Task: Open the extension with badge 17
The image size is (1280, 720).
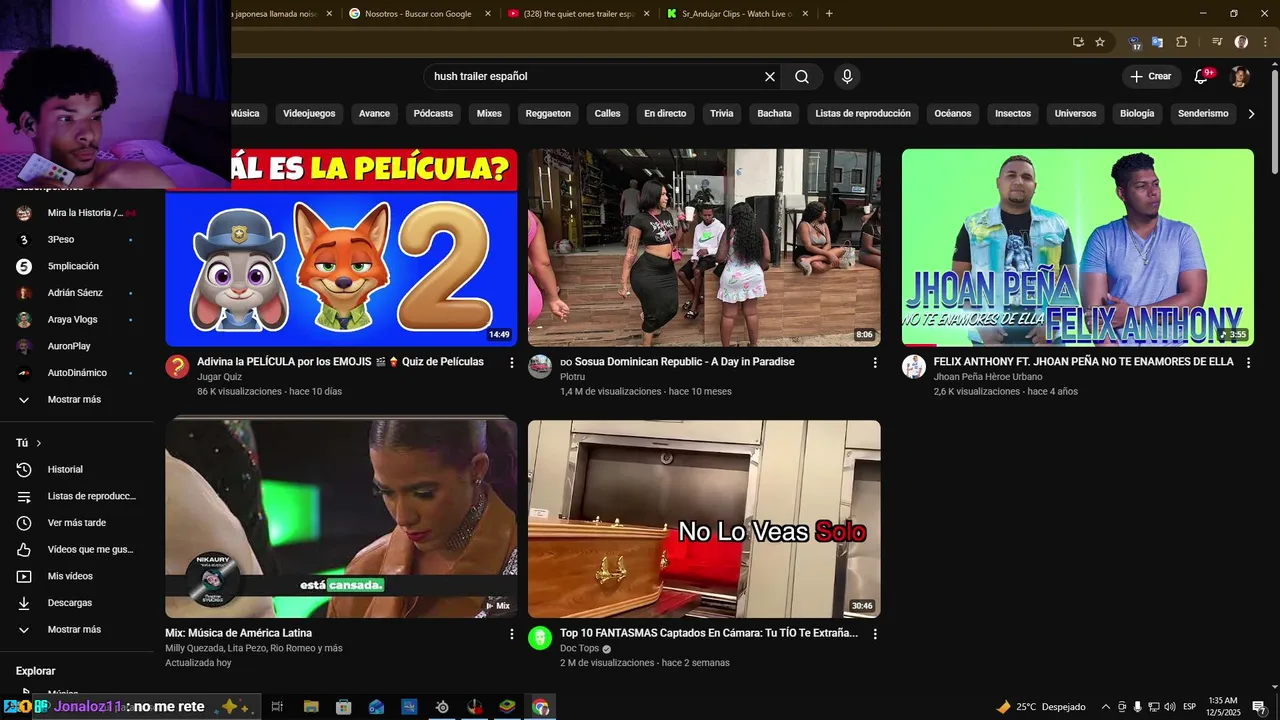Action: (1134, 42)
